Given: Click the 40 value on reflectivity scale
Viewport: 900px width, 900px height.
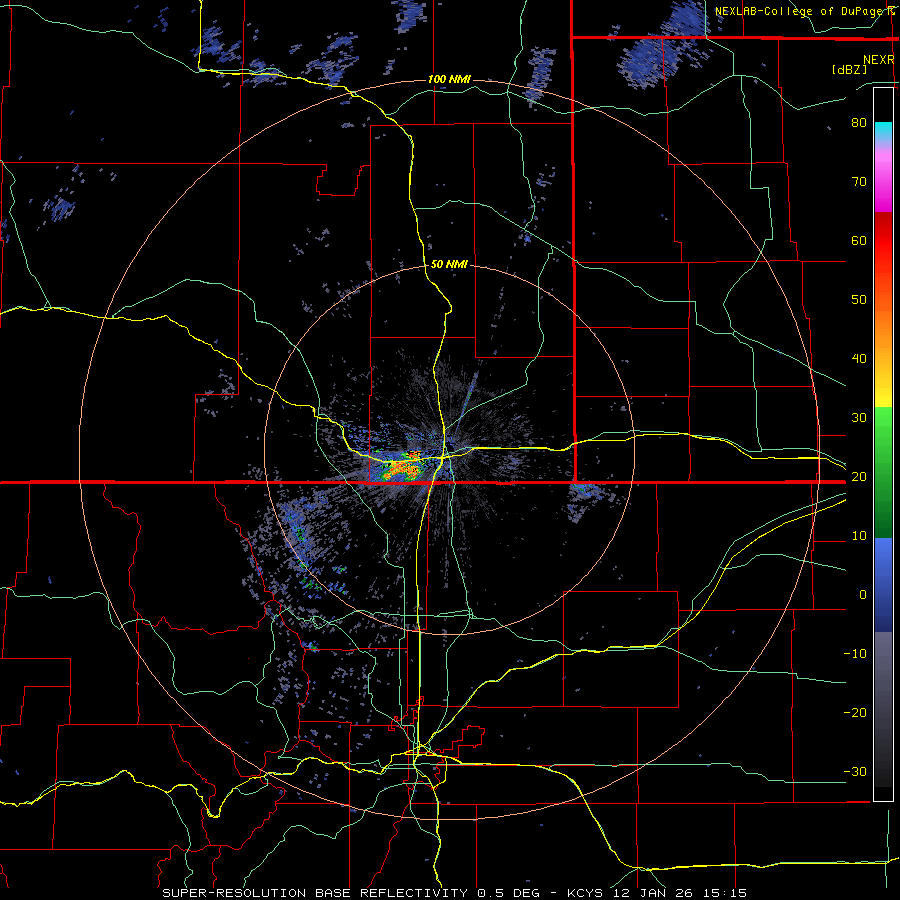Looking at the screenshot, I should (x=859, y=359).
